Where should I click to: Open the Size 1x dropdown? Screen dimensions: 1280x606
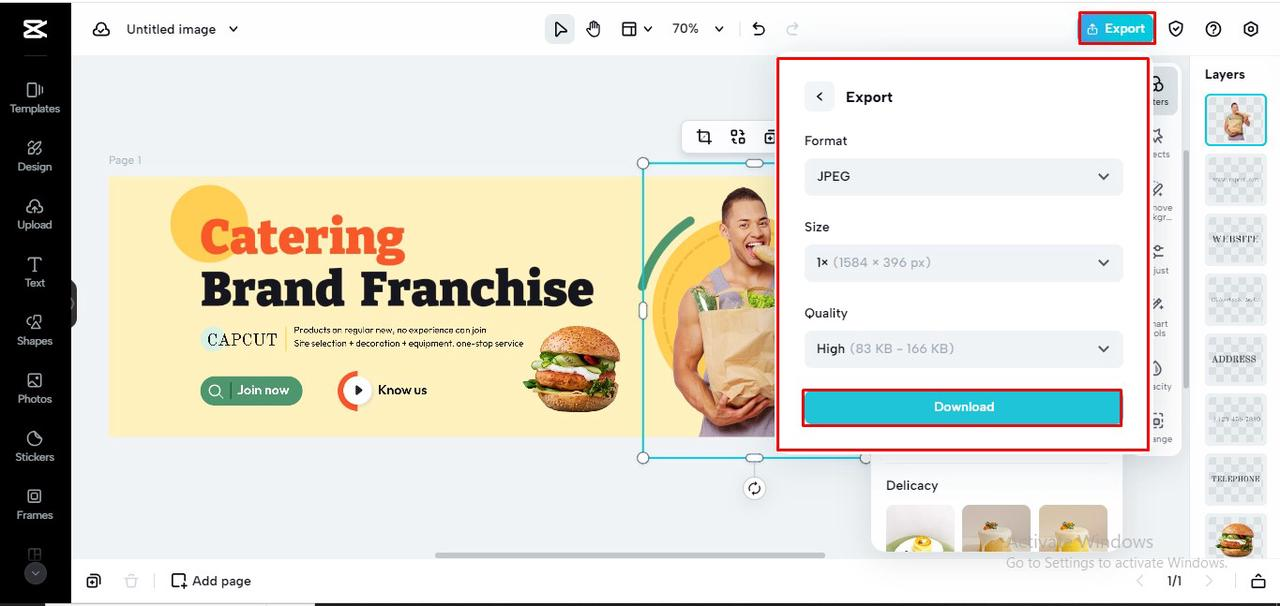click(964, 262)
